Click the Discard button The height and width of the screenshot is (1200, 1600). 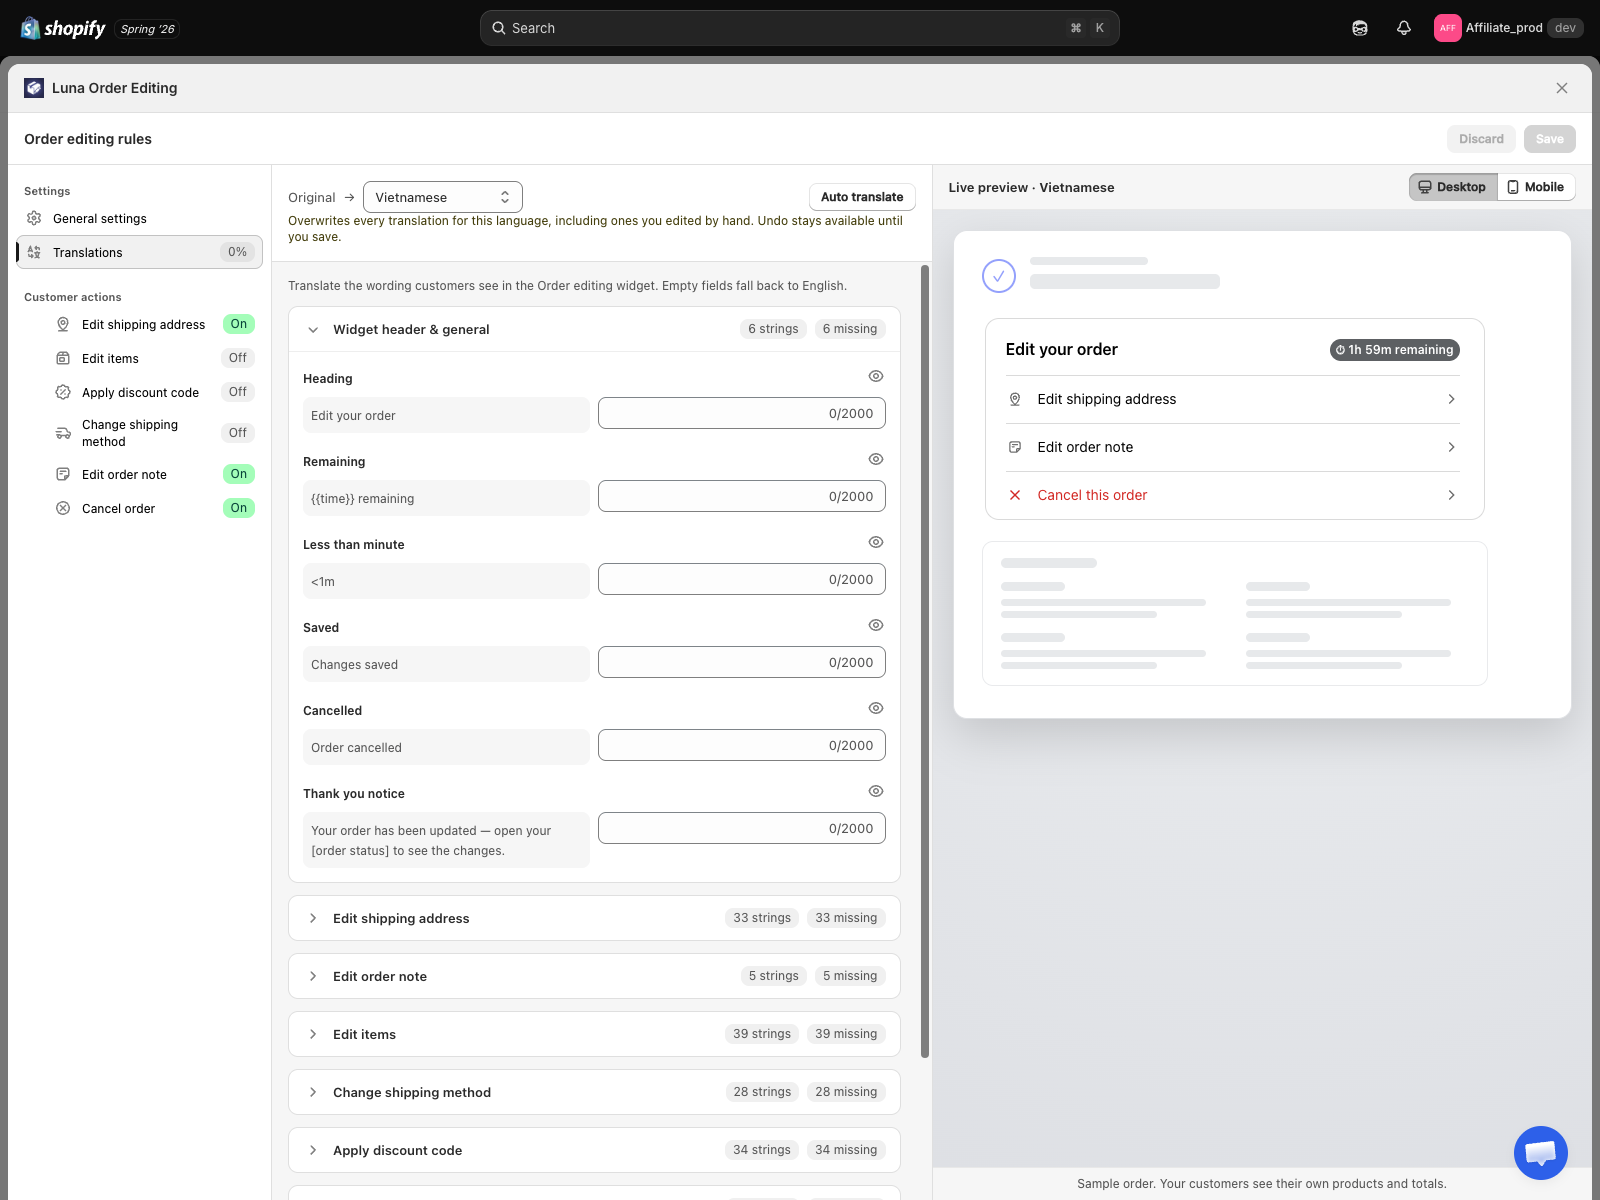point(1481,139)
